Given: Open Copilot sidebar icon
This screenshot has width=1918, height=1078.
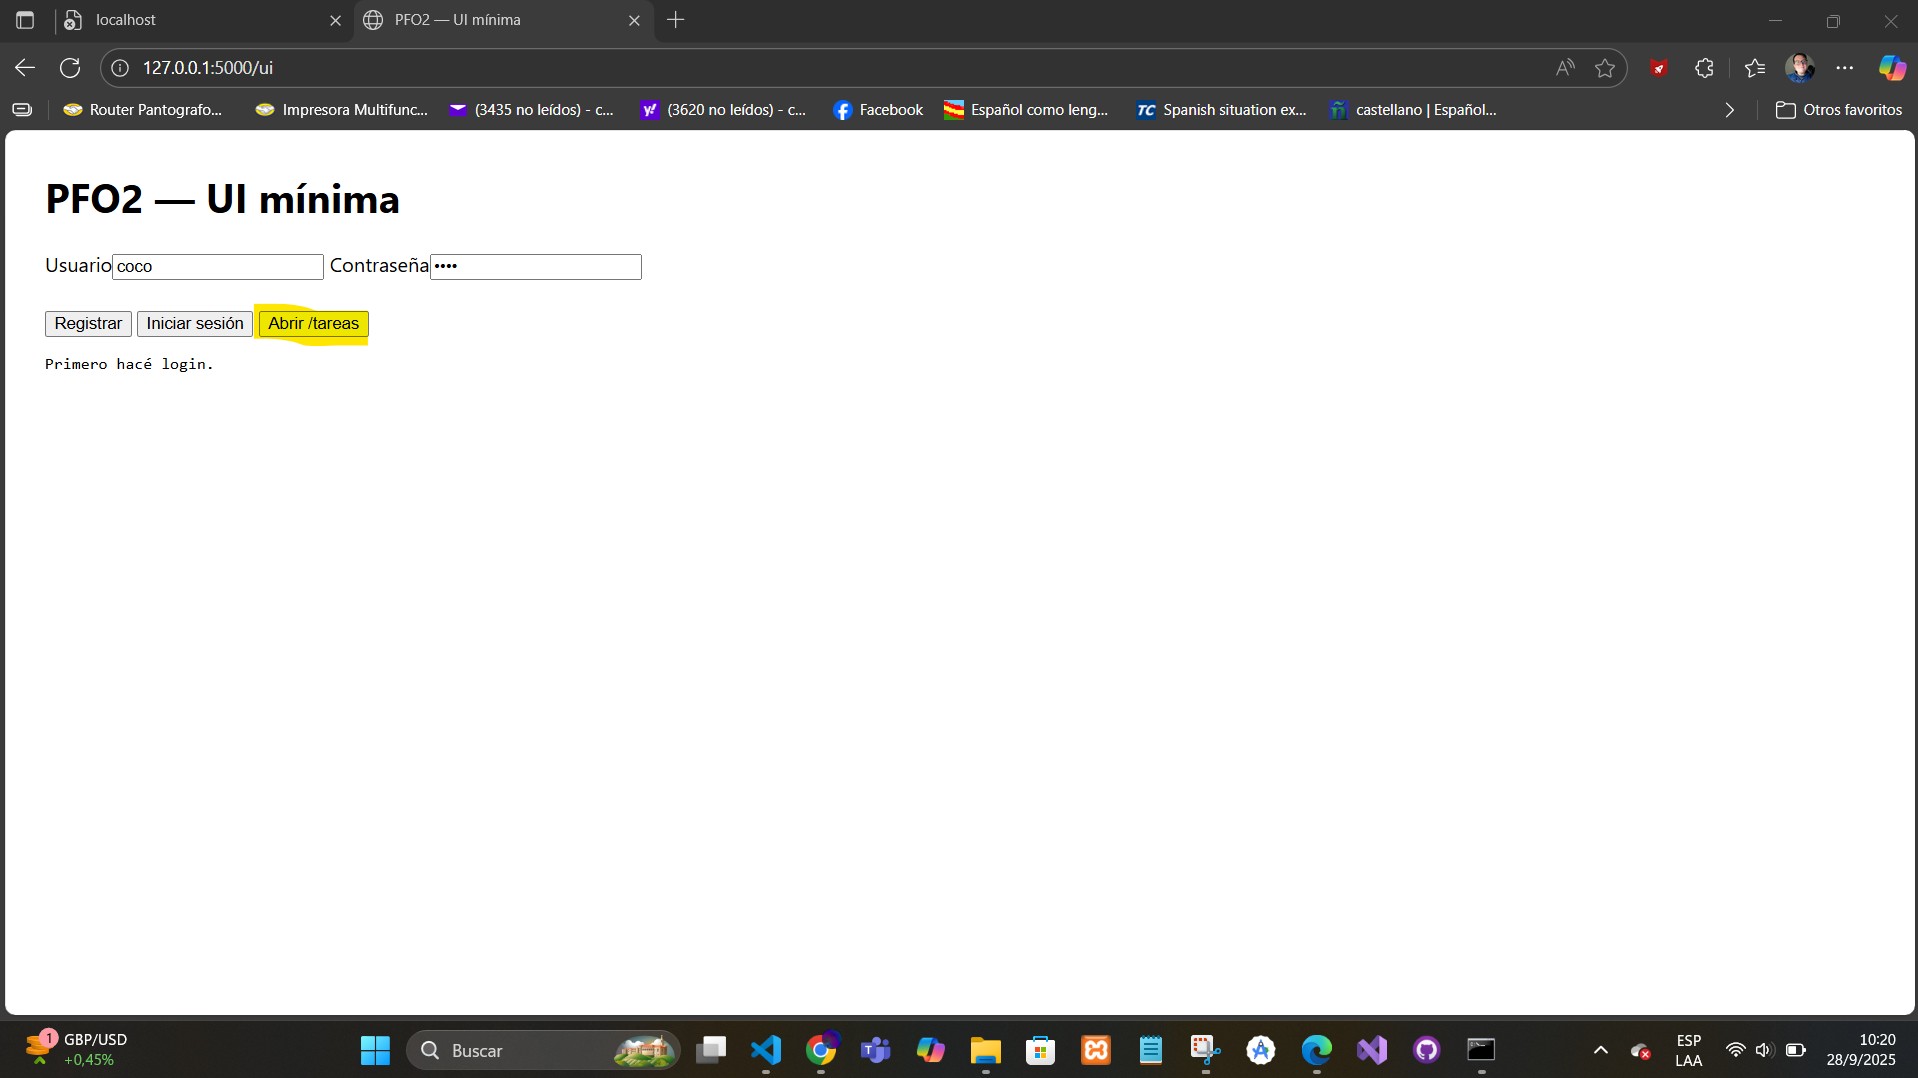Looking at the screenshot, I should (1891, 68).
